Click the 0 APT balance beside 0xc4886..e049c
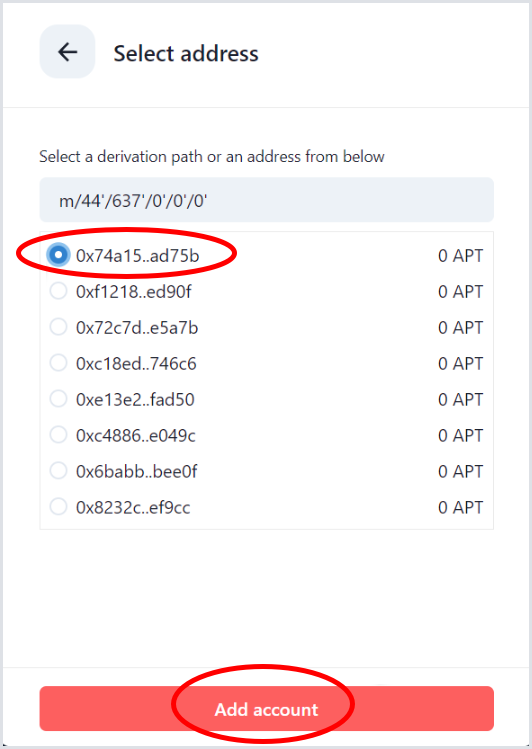532x749 pixels. point(460,436)
